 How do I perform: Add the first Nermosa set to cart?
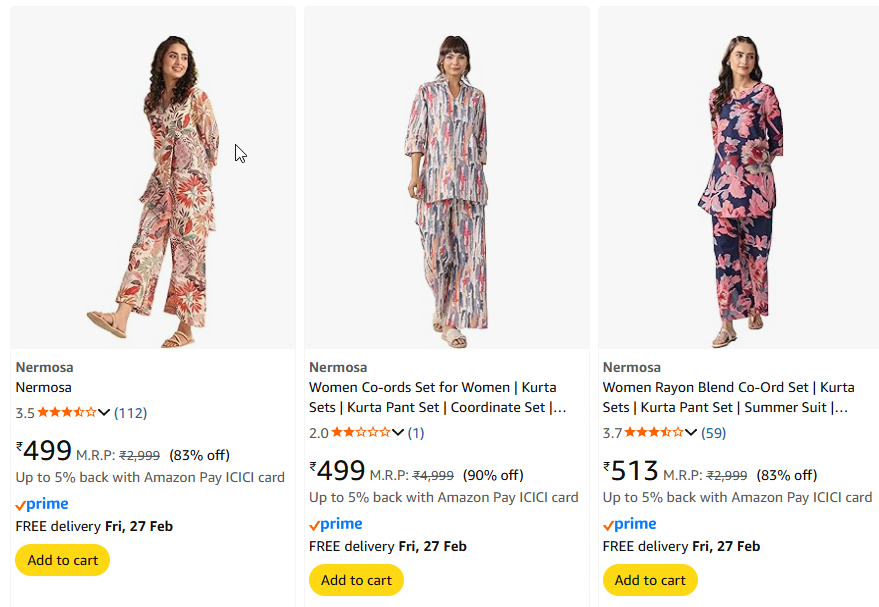62,560
